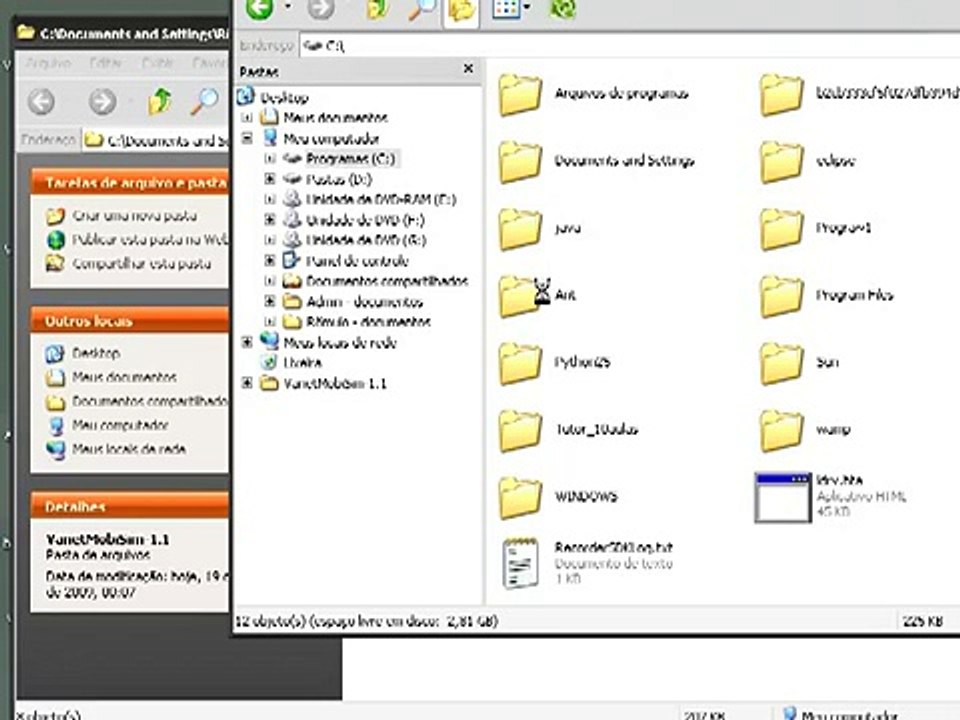Select the Python25 folder icon
This screenshot has width=960, height=720.
pos(520,363)
